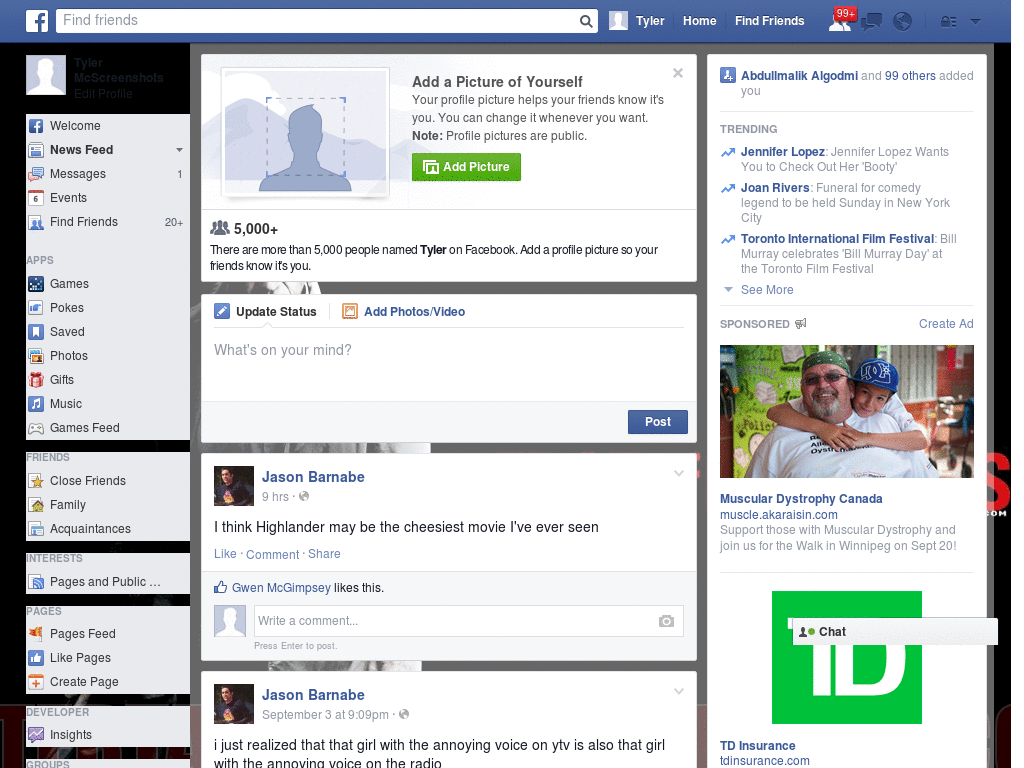This screenshot has height=768, width=1024.
Task: Go to Home in top bar
Action: pyautogui.click(x=699, y=21)
